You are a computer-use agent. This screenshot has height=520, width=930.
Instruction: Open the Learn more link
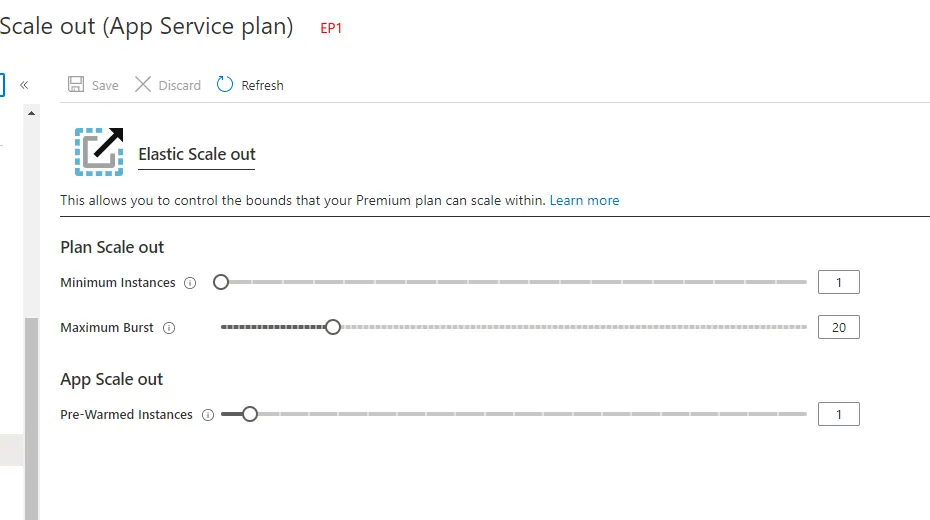[584, 201]
